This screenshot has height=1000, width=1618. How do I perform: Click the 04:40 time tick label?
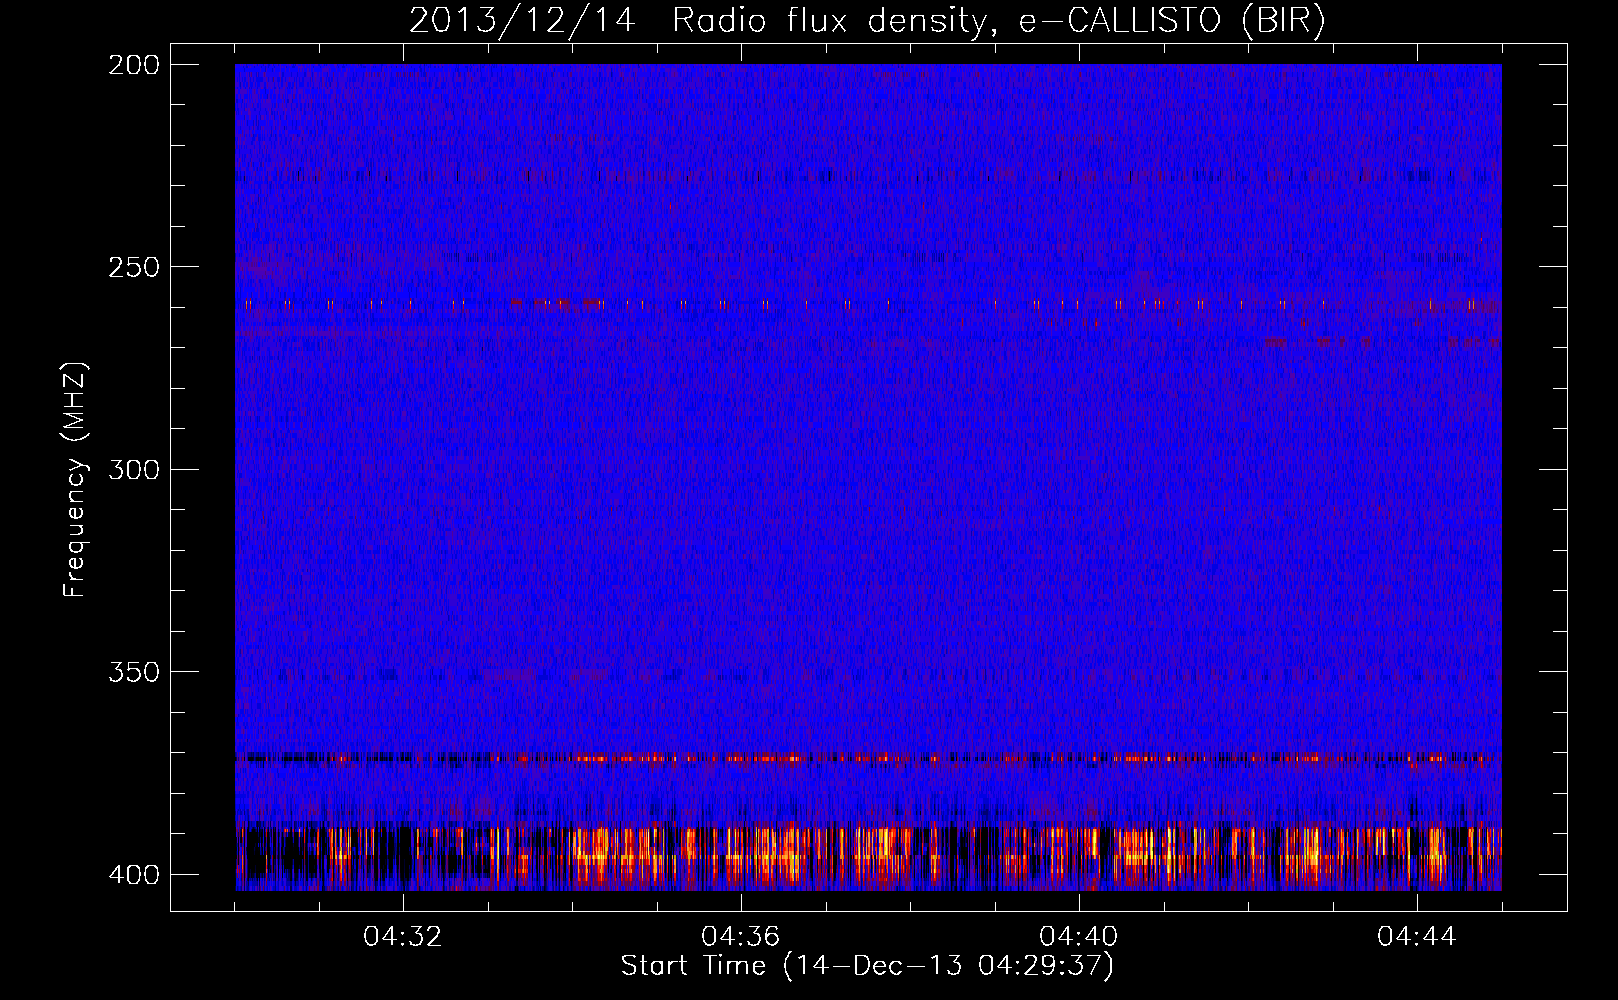point(1079,937)
